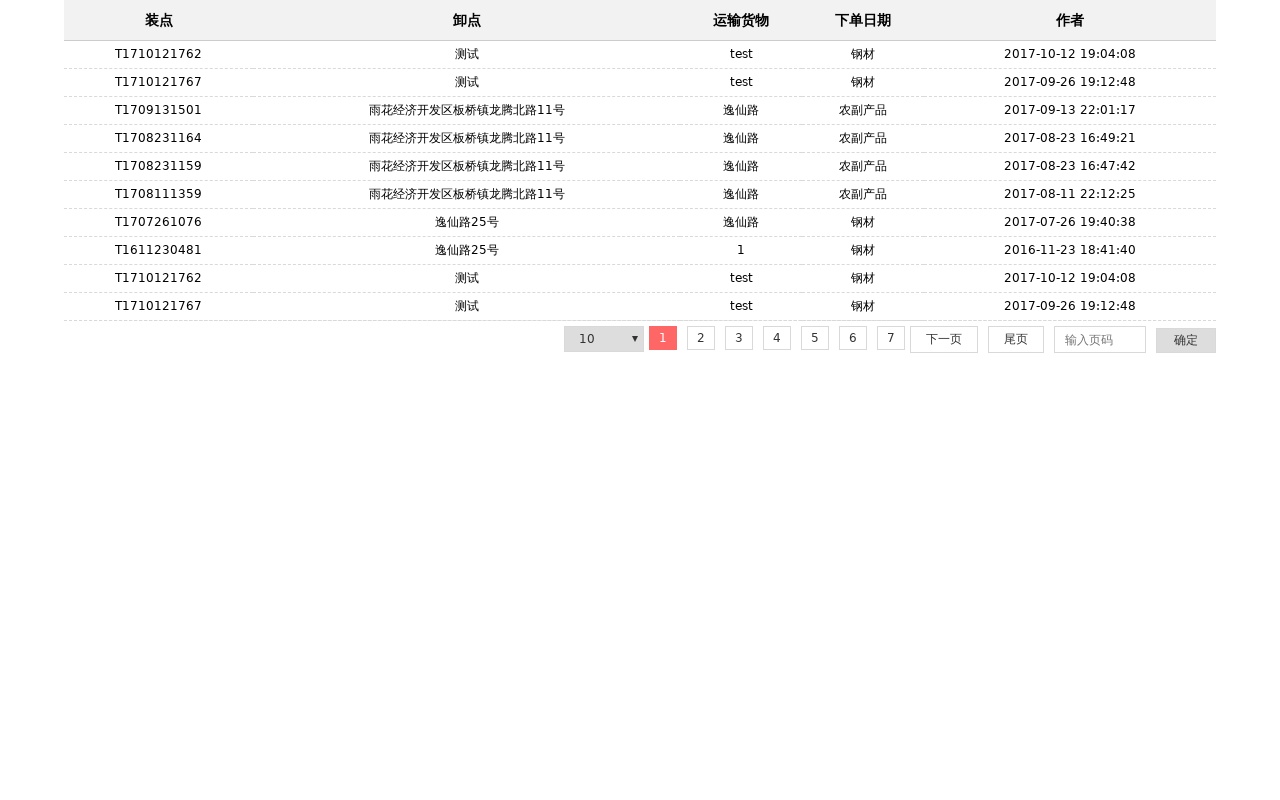1280x800 pixels.
Task: Go to page 6
Action: tap(853, 338)
